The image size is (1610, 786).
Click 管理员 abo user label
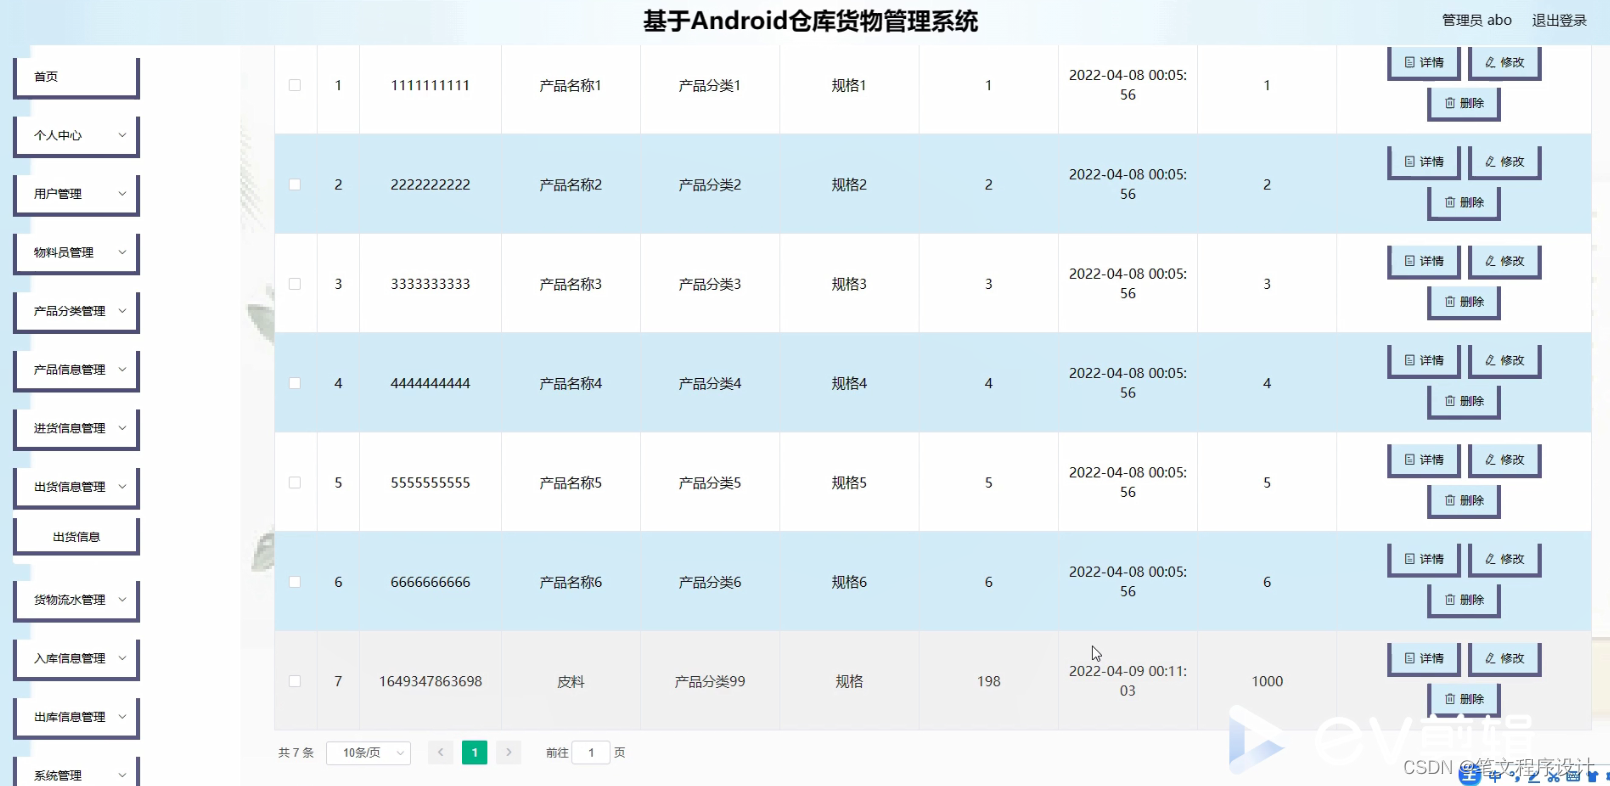coord(1476,20)
